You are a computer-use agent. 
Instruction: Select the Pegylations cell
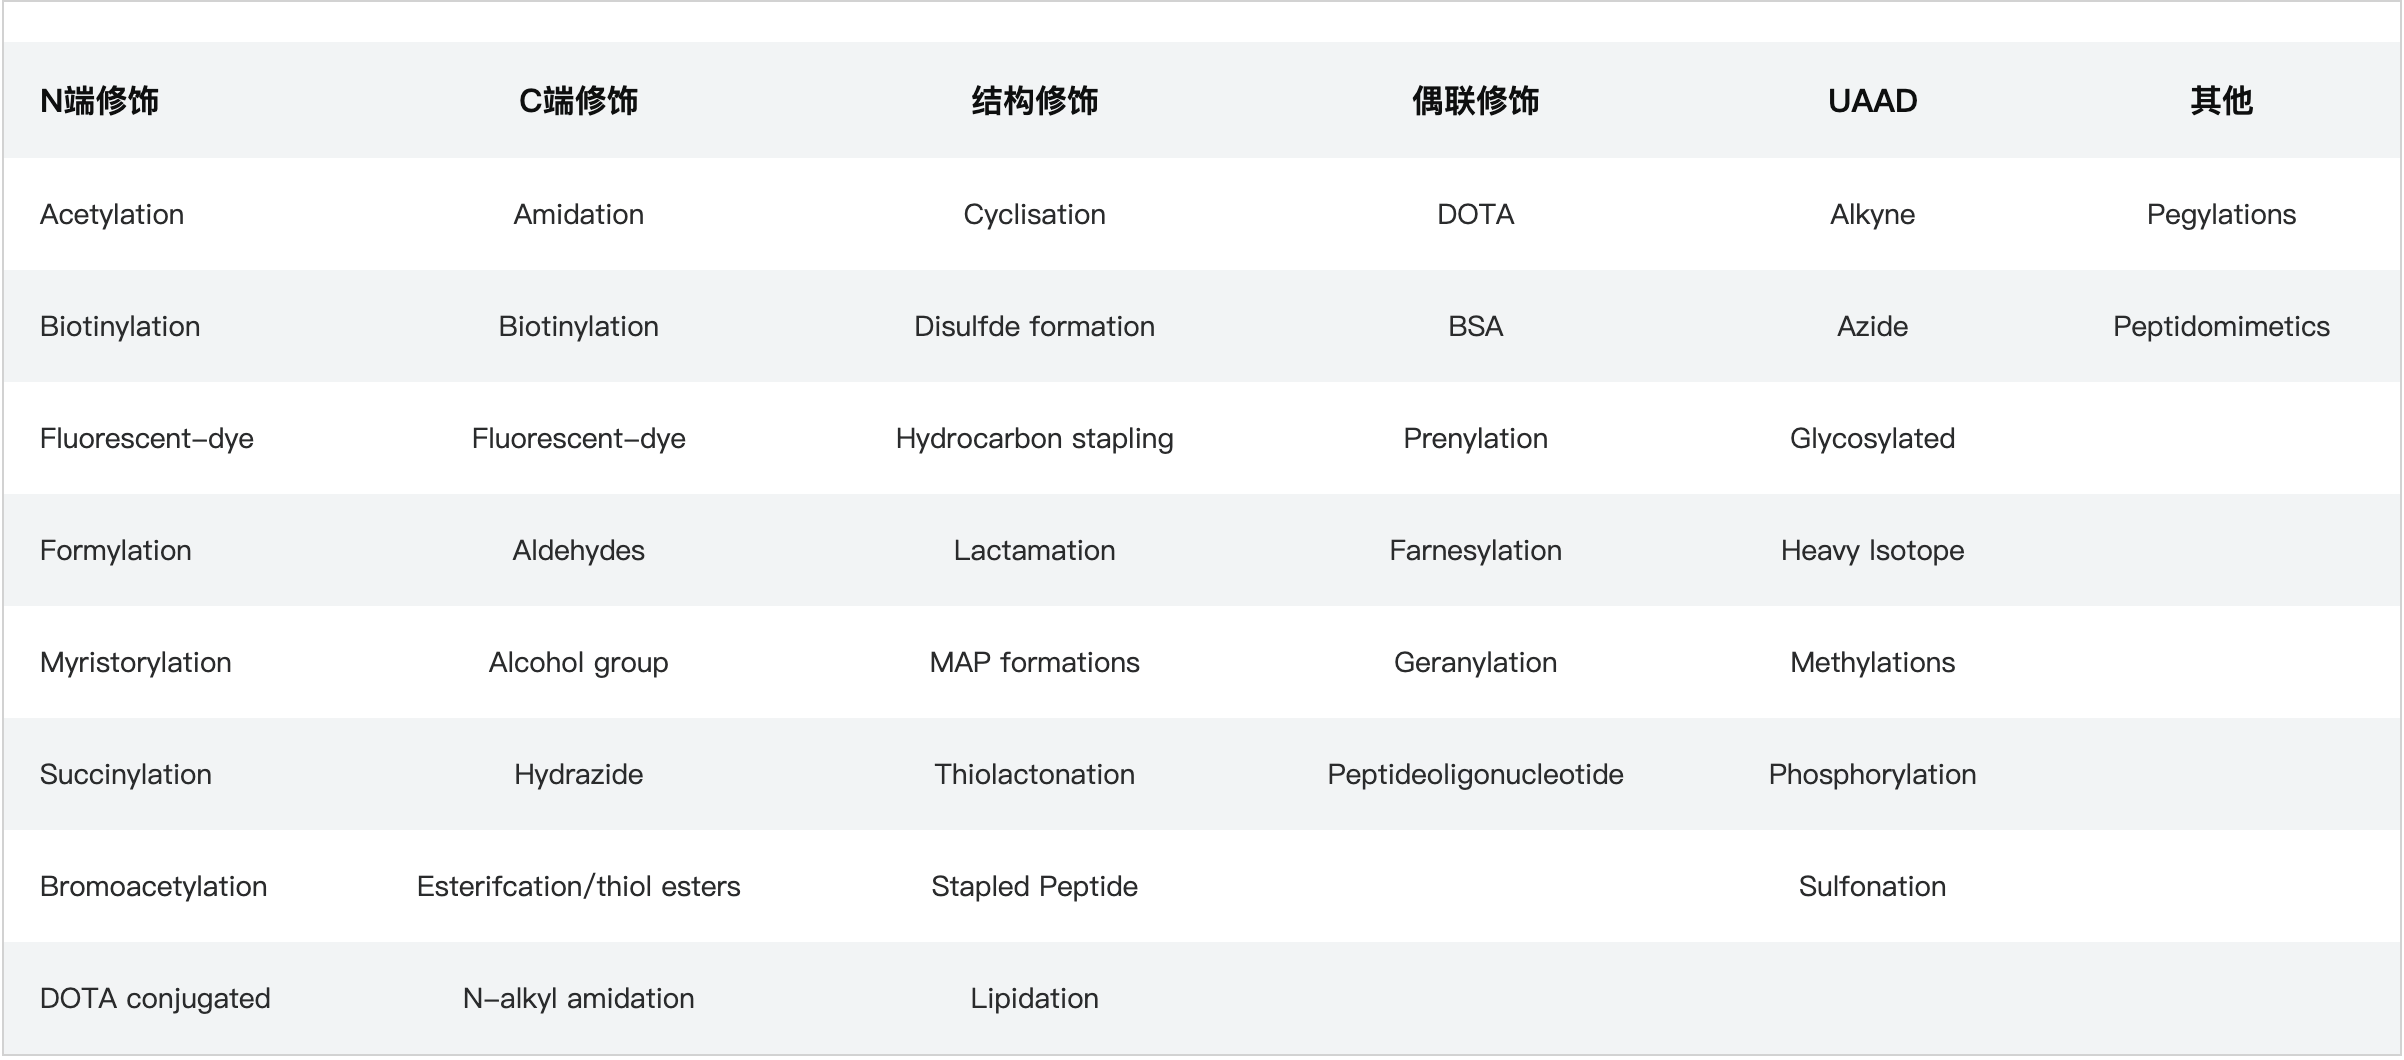(x=2221, y=215)
